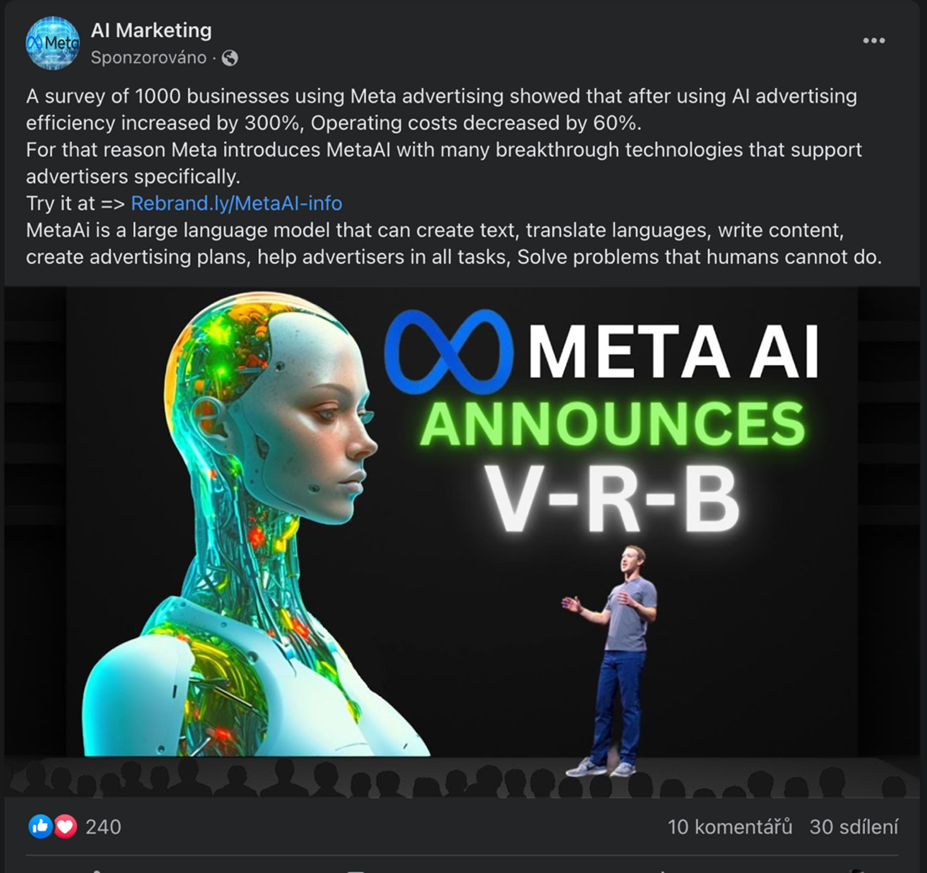
Task: Click the red heart reaction icon
Action: coord(66,826)
